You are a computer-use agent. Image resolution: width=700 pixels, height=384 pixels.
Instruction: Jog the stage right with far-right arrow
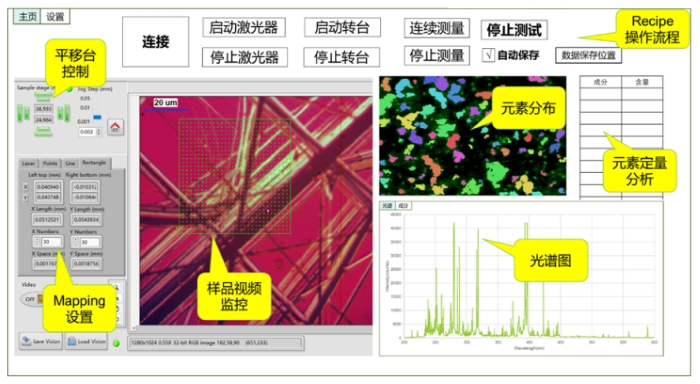pos(67,113)
